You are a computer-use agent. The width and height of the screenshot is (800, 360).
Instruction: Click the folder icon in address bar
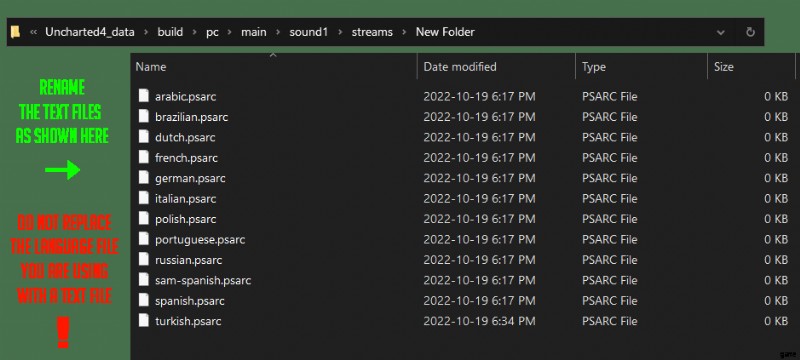pos(15,32)
